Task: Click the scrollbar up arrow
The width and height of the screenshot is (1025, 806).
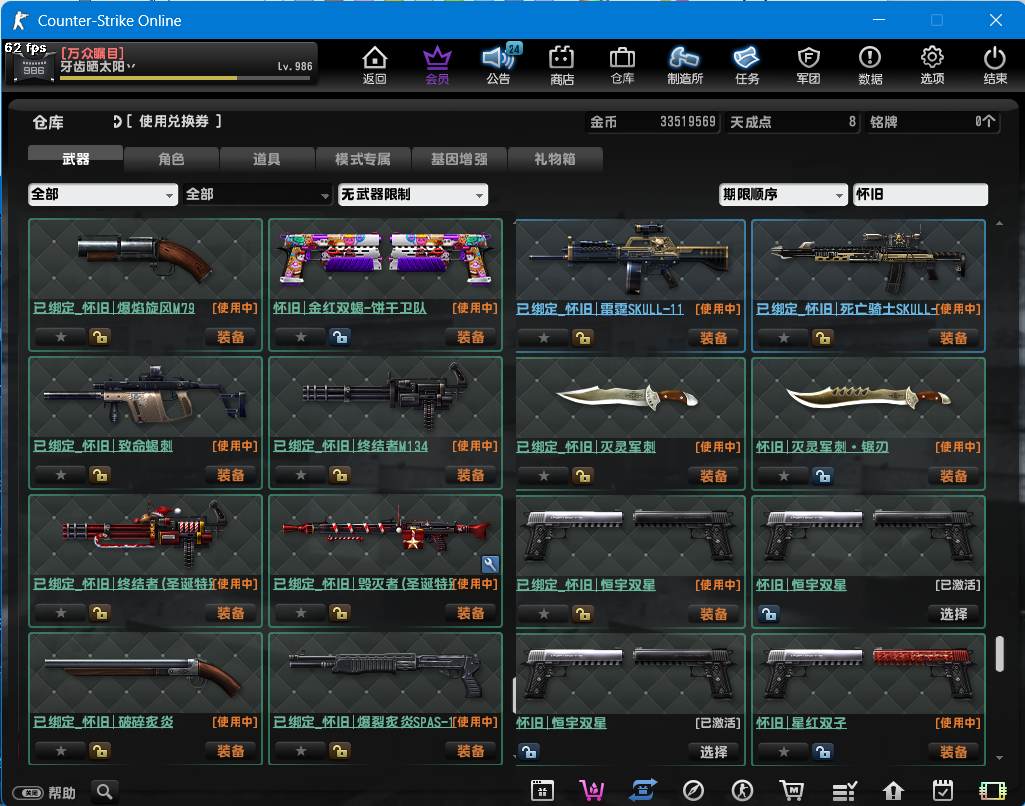Action: tap(1000, 224)
